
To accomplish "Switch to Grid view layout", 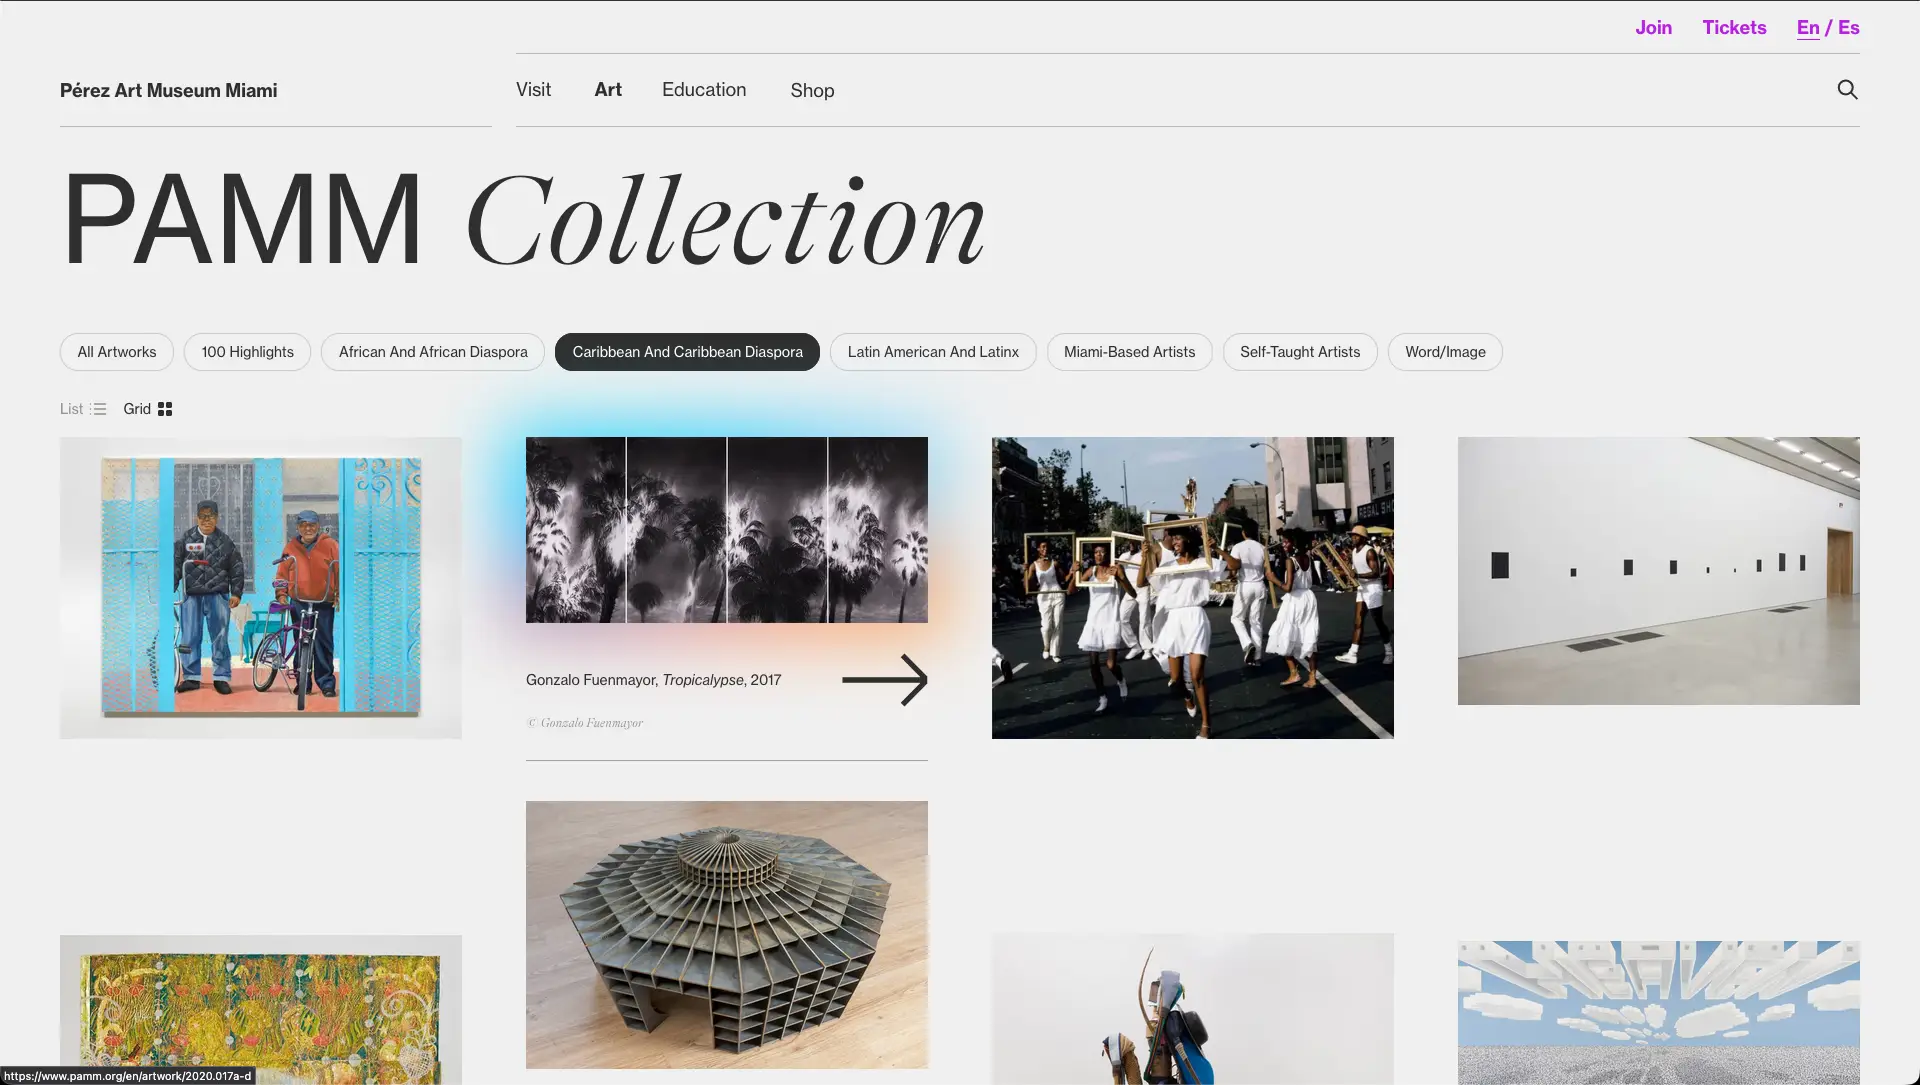I will (x=148, y=409).
